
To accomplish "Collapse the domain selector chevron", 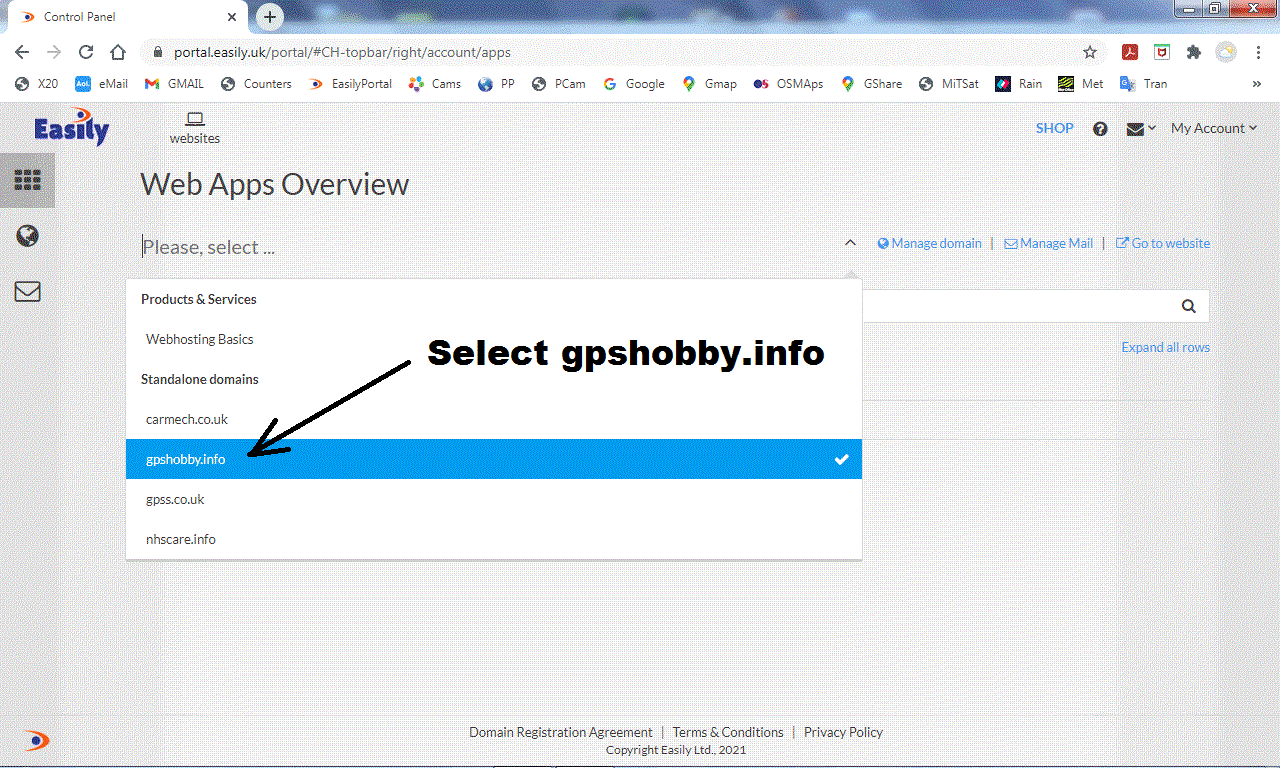I will (850, 243).
